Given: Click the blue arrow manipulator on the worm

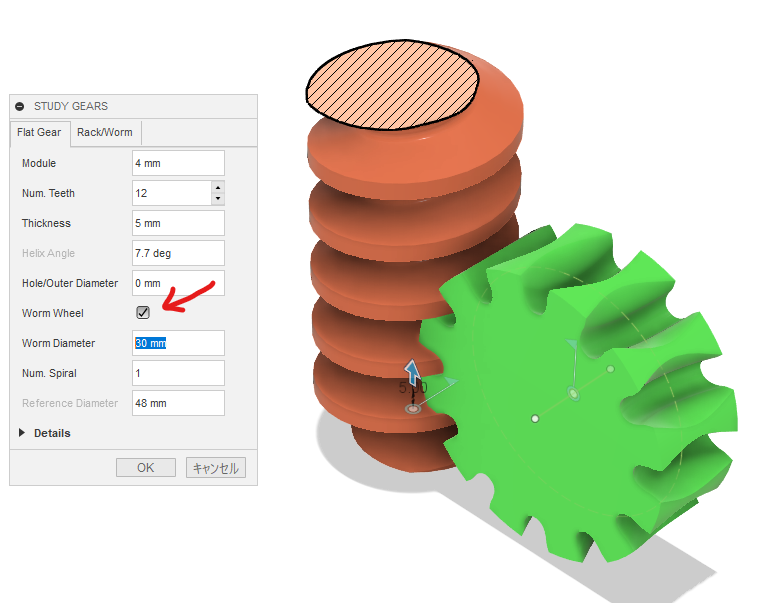Looking at the screenshot, I should pos(410,372).
